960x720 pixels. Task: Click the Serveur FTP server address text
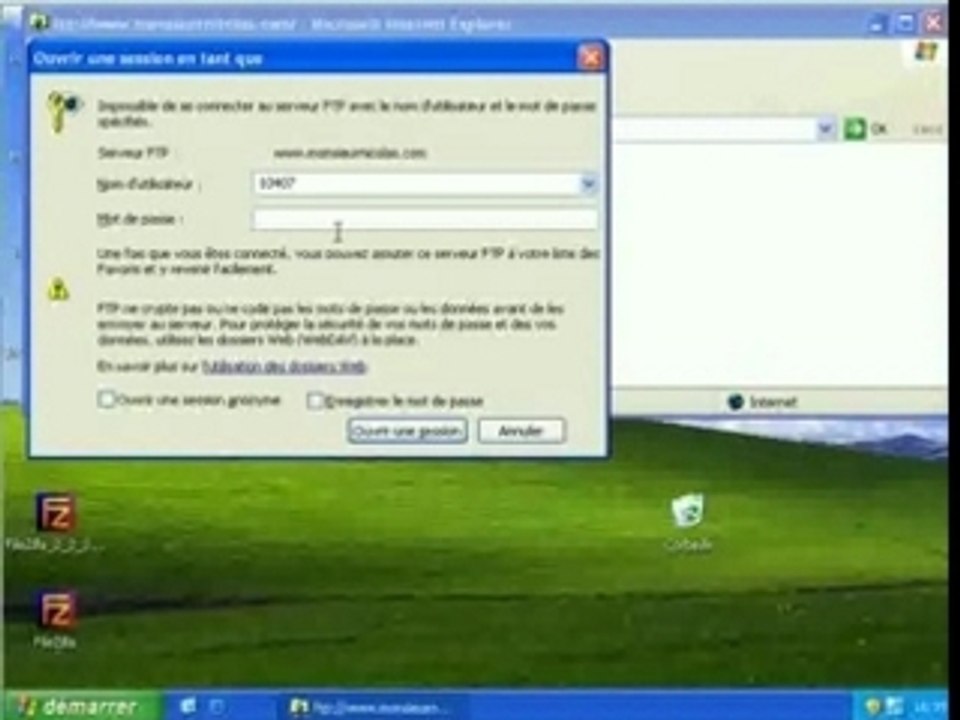(x=350, y=152)
